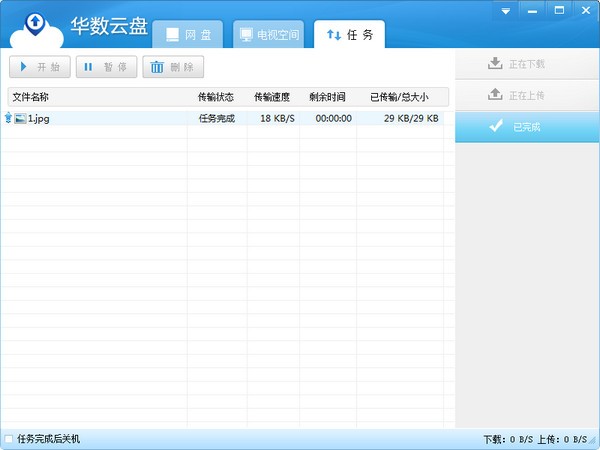Click the trash icon on 删除 button
Viewport: 600px width, 450px height.
tap(157, 67)
